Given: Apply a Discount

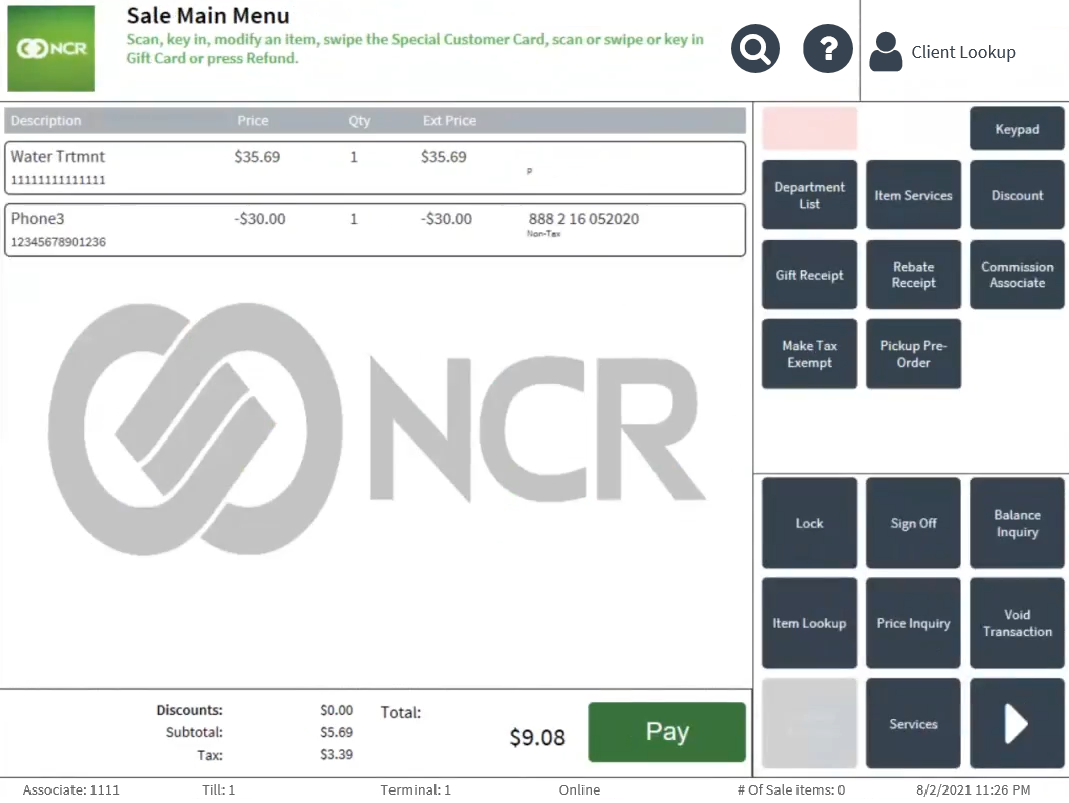Looking at the screenshot, I should pyautogui.click(x=1017, y=195).
